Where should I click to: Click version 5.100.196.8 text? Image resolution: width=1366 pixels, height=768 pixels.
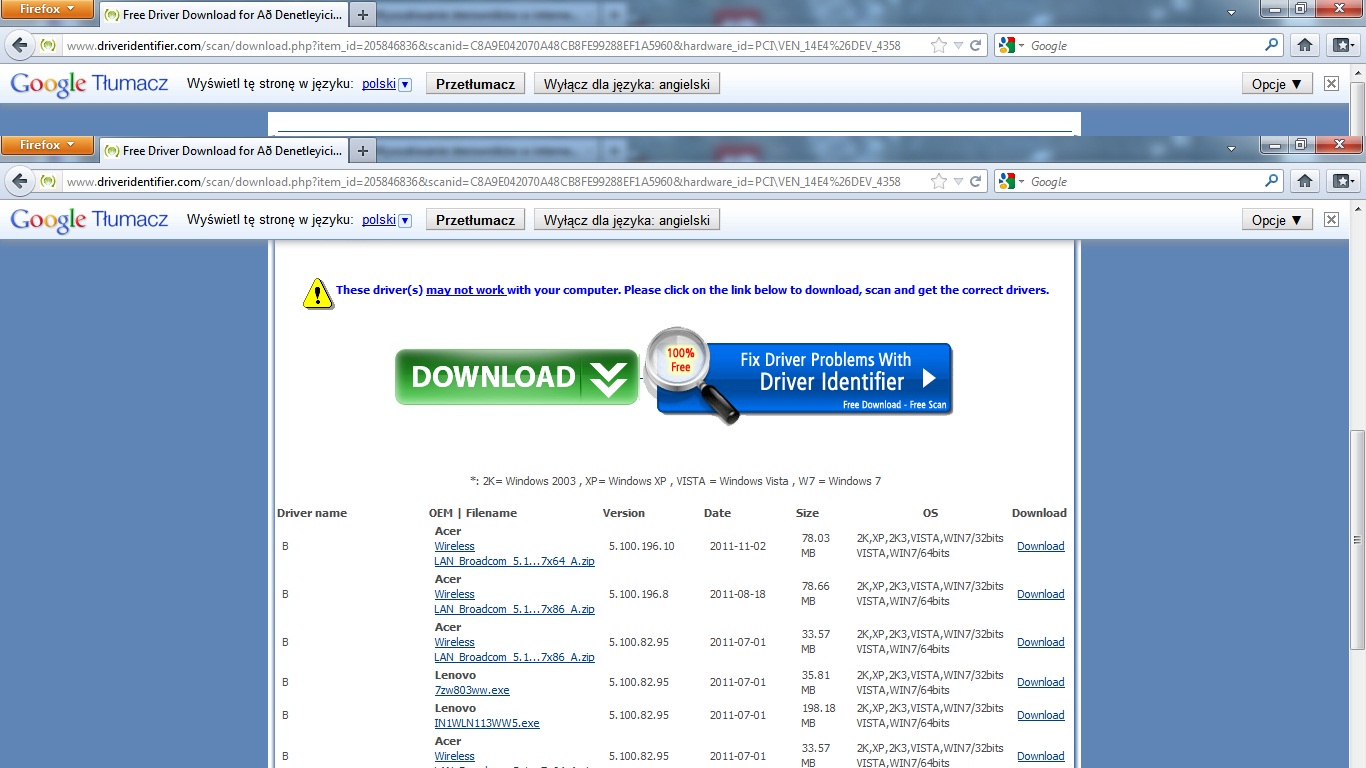(638, 594)
